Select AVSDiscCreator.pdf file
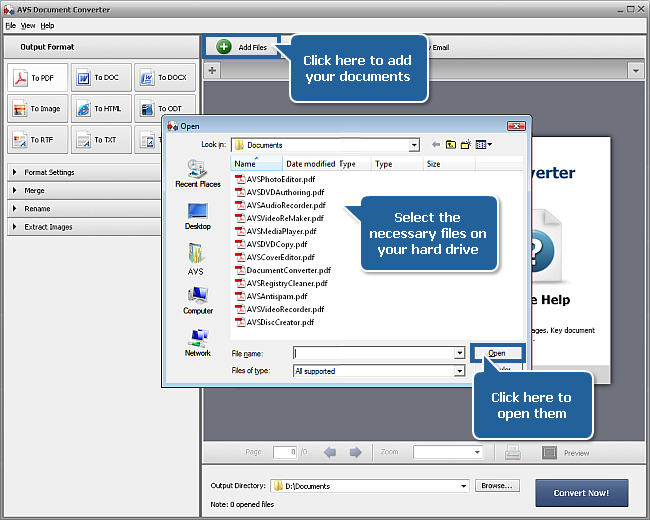The width and height of the screenshot is (650, 520). coord(275,322)
